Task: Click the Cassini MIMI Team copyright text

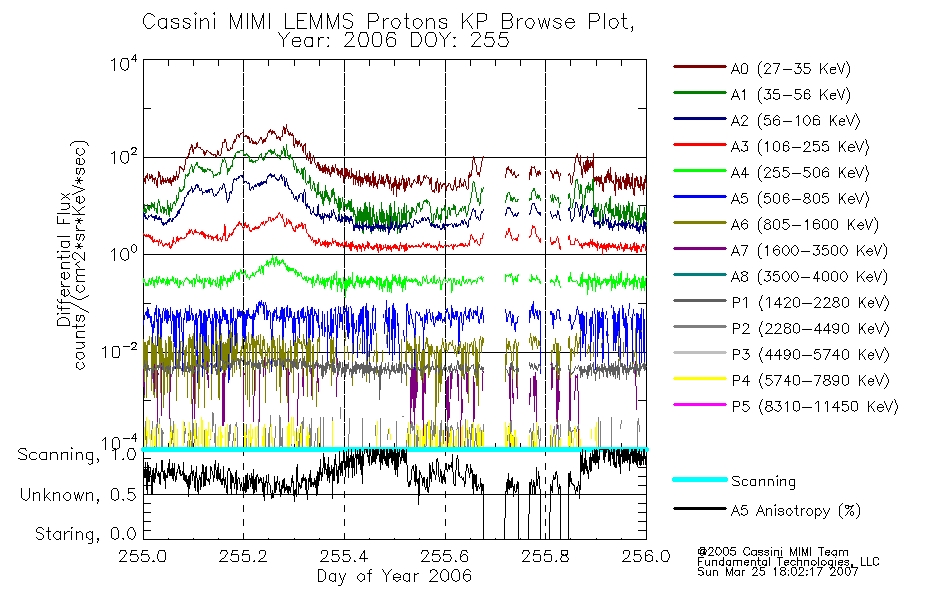Action: [772, 552]
